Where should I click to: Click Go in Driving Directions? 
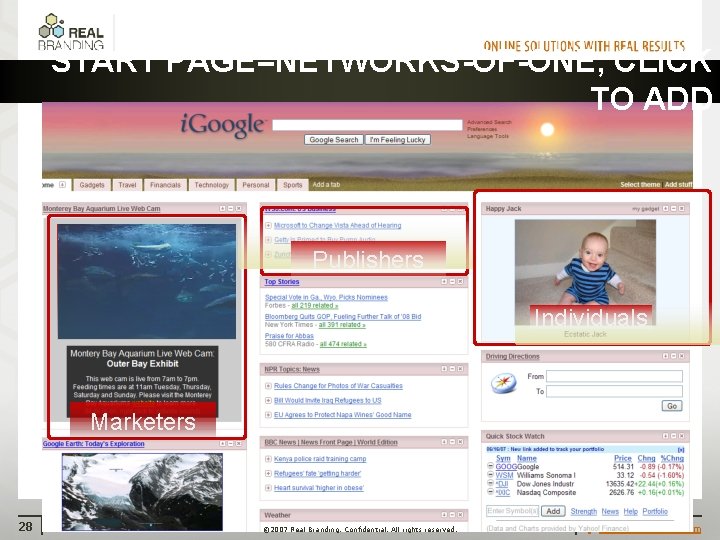click(x=672, y=406)
